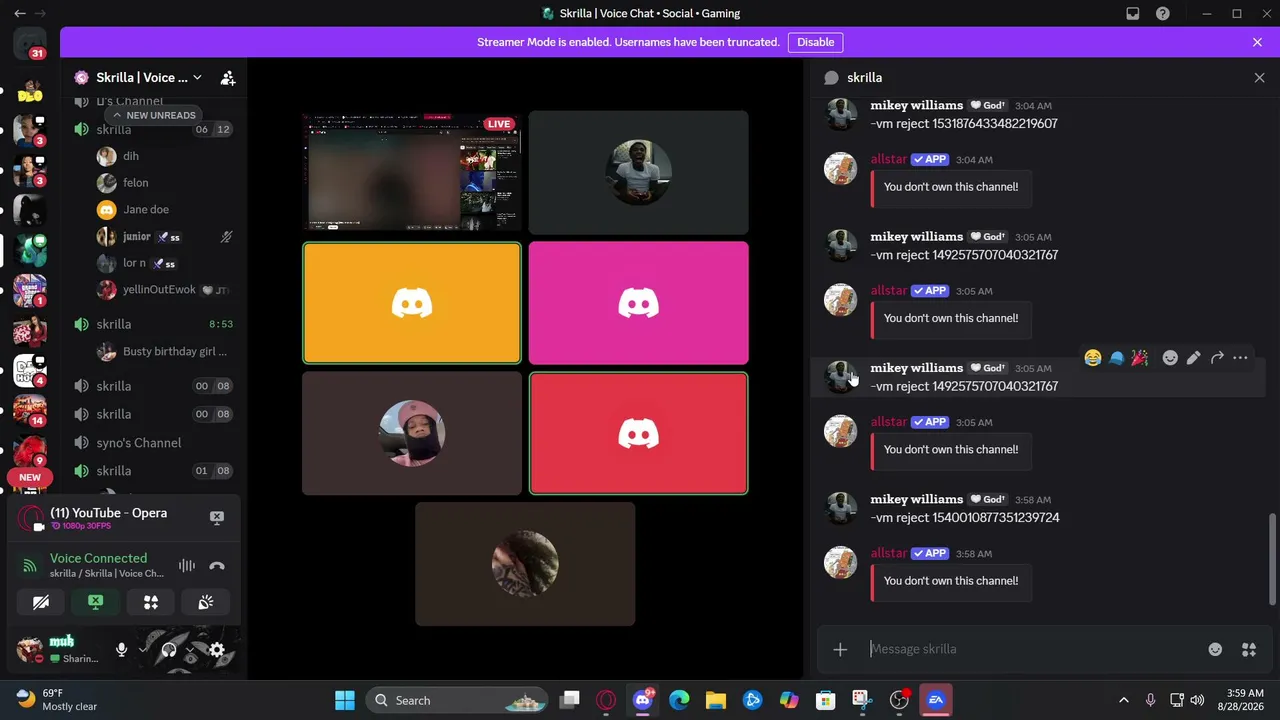Open Microsoft Edge from the taskbar
This screenshot has width=1280, height=720.
[679, 700]
